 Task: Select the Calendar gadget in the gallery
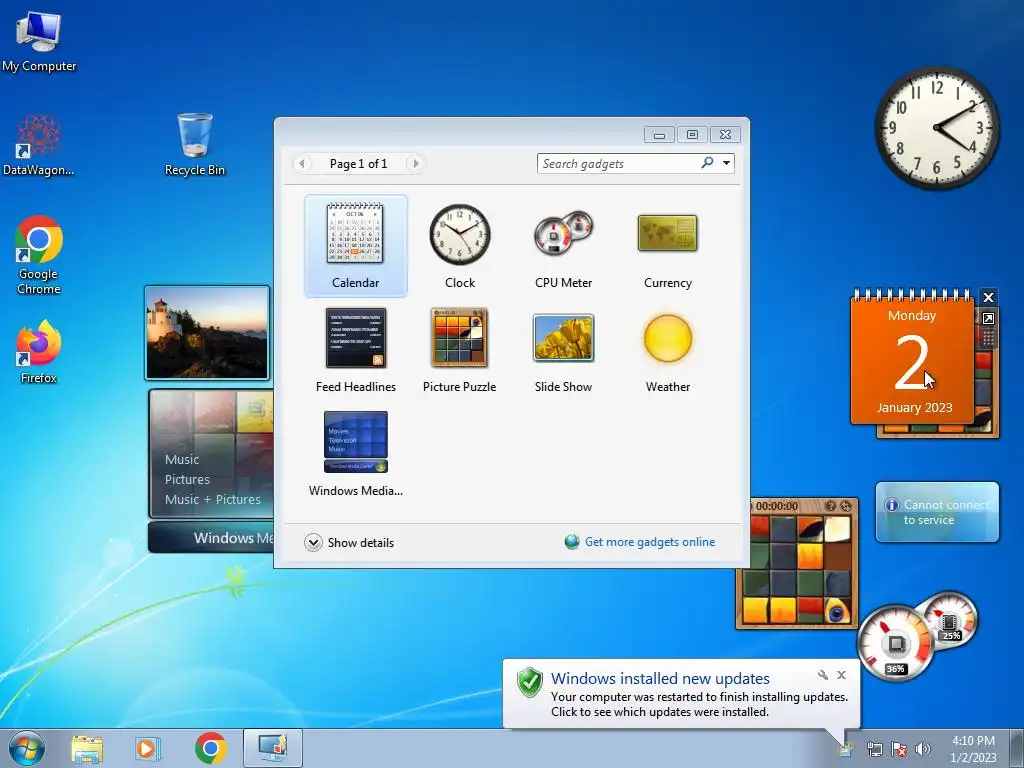pyautogui.click(x=356, y=246)
